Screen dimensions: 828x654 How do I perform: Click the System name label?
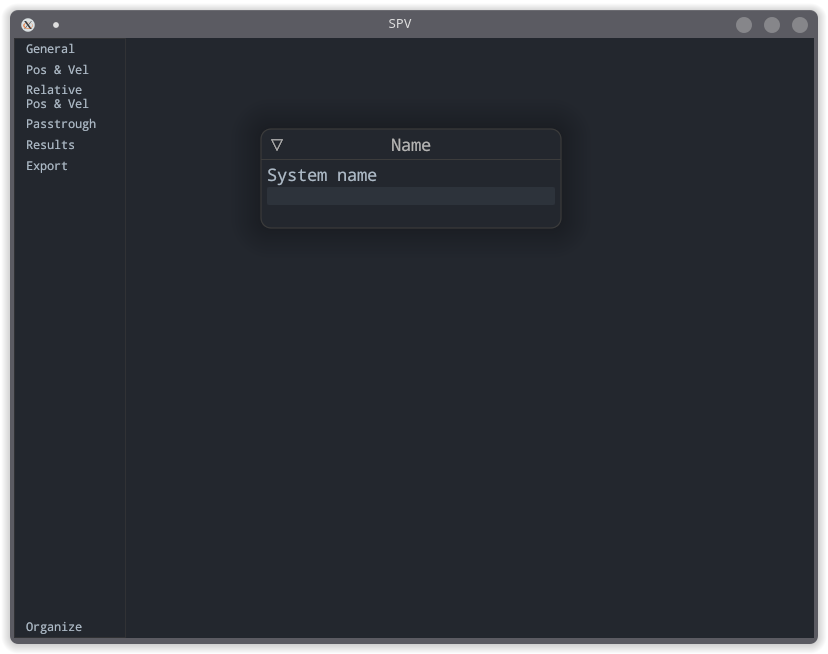pyautogui.click(x=322, y=174)
